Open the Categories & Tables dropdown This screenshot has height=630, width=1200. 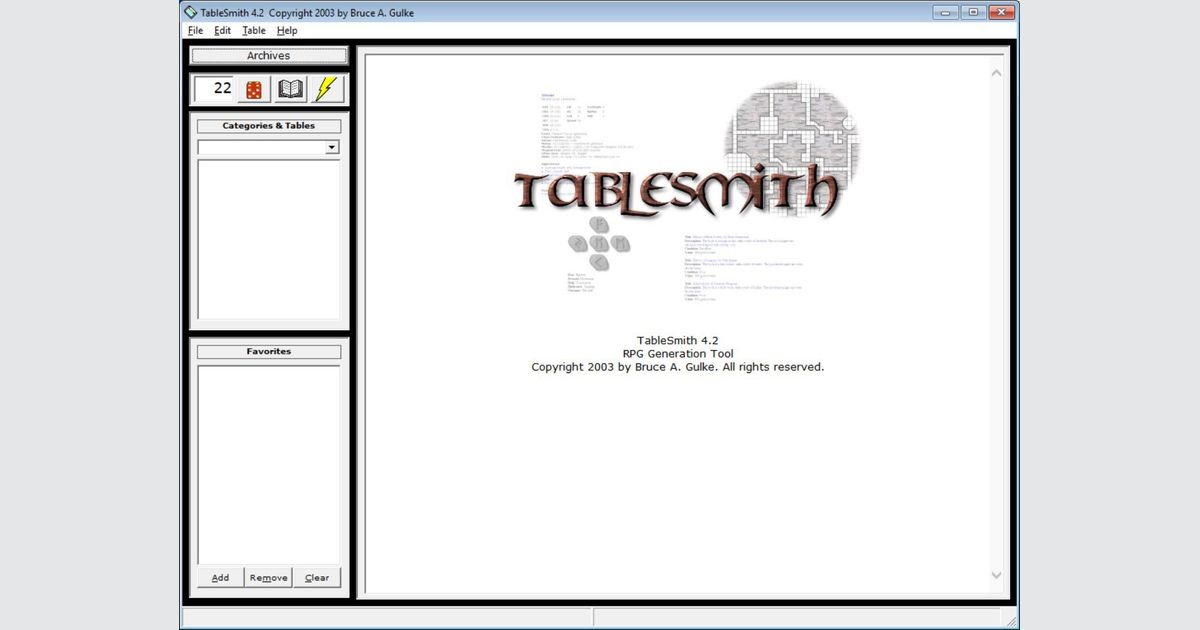[331, 147]
